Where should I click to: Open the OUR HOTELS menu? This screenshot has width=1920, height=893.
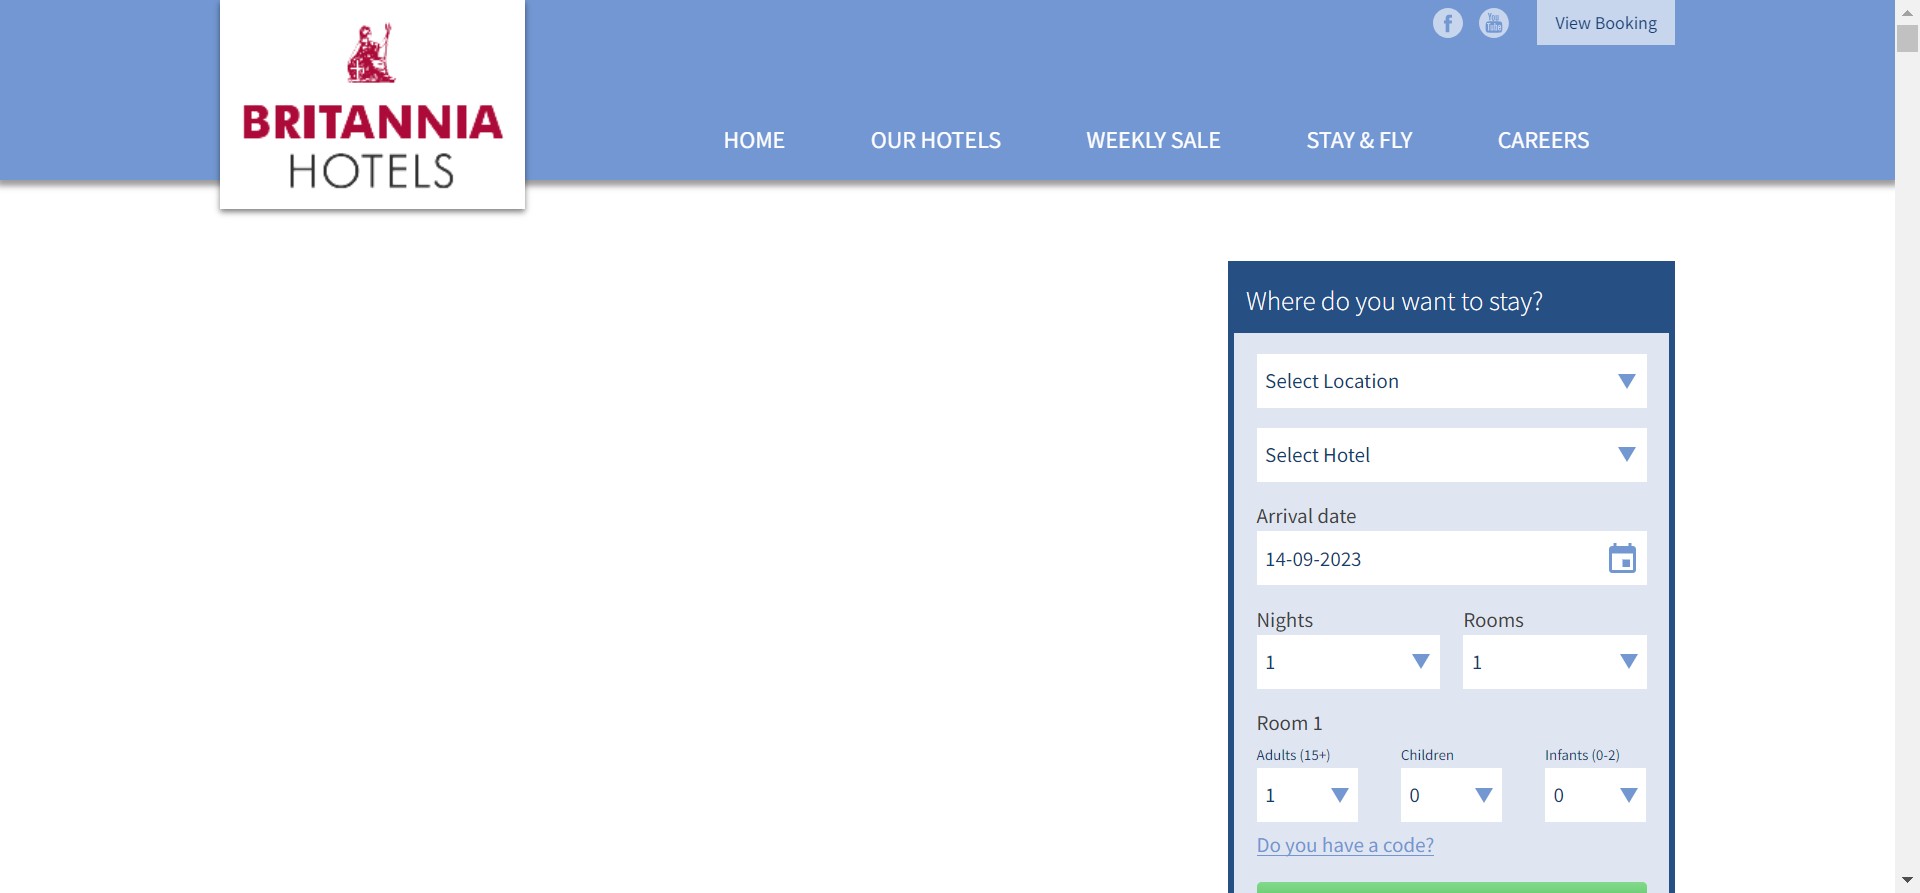tap(935, 141)
